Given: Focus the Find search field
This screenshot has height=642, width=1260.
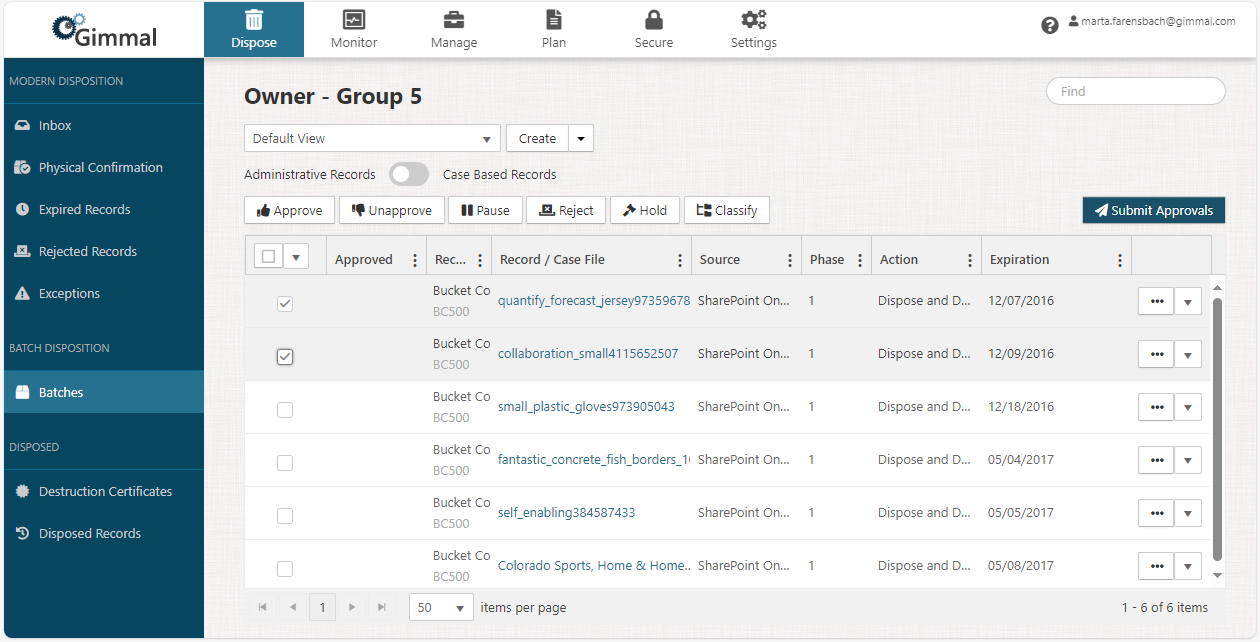Looking at the screenshot, I should coord(1135,91).
